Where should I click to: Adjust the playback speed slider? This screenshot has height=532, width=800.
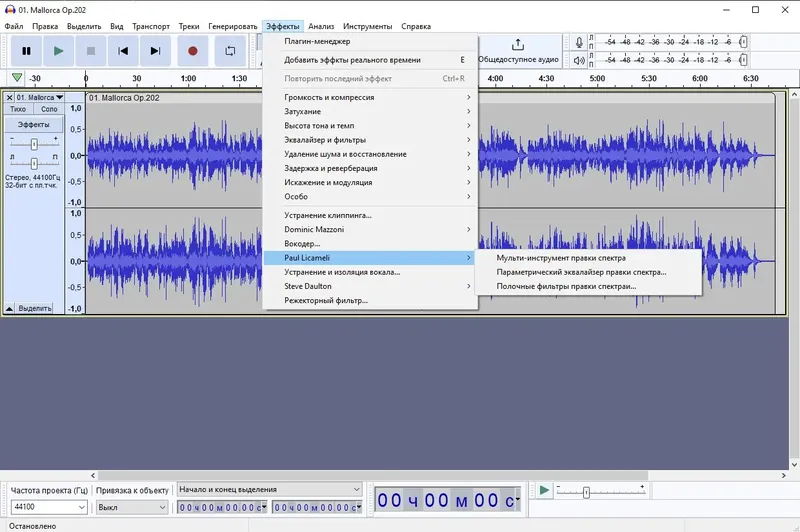[586, 492]
